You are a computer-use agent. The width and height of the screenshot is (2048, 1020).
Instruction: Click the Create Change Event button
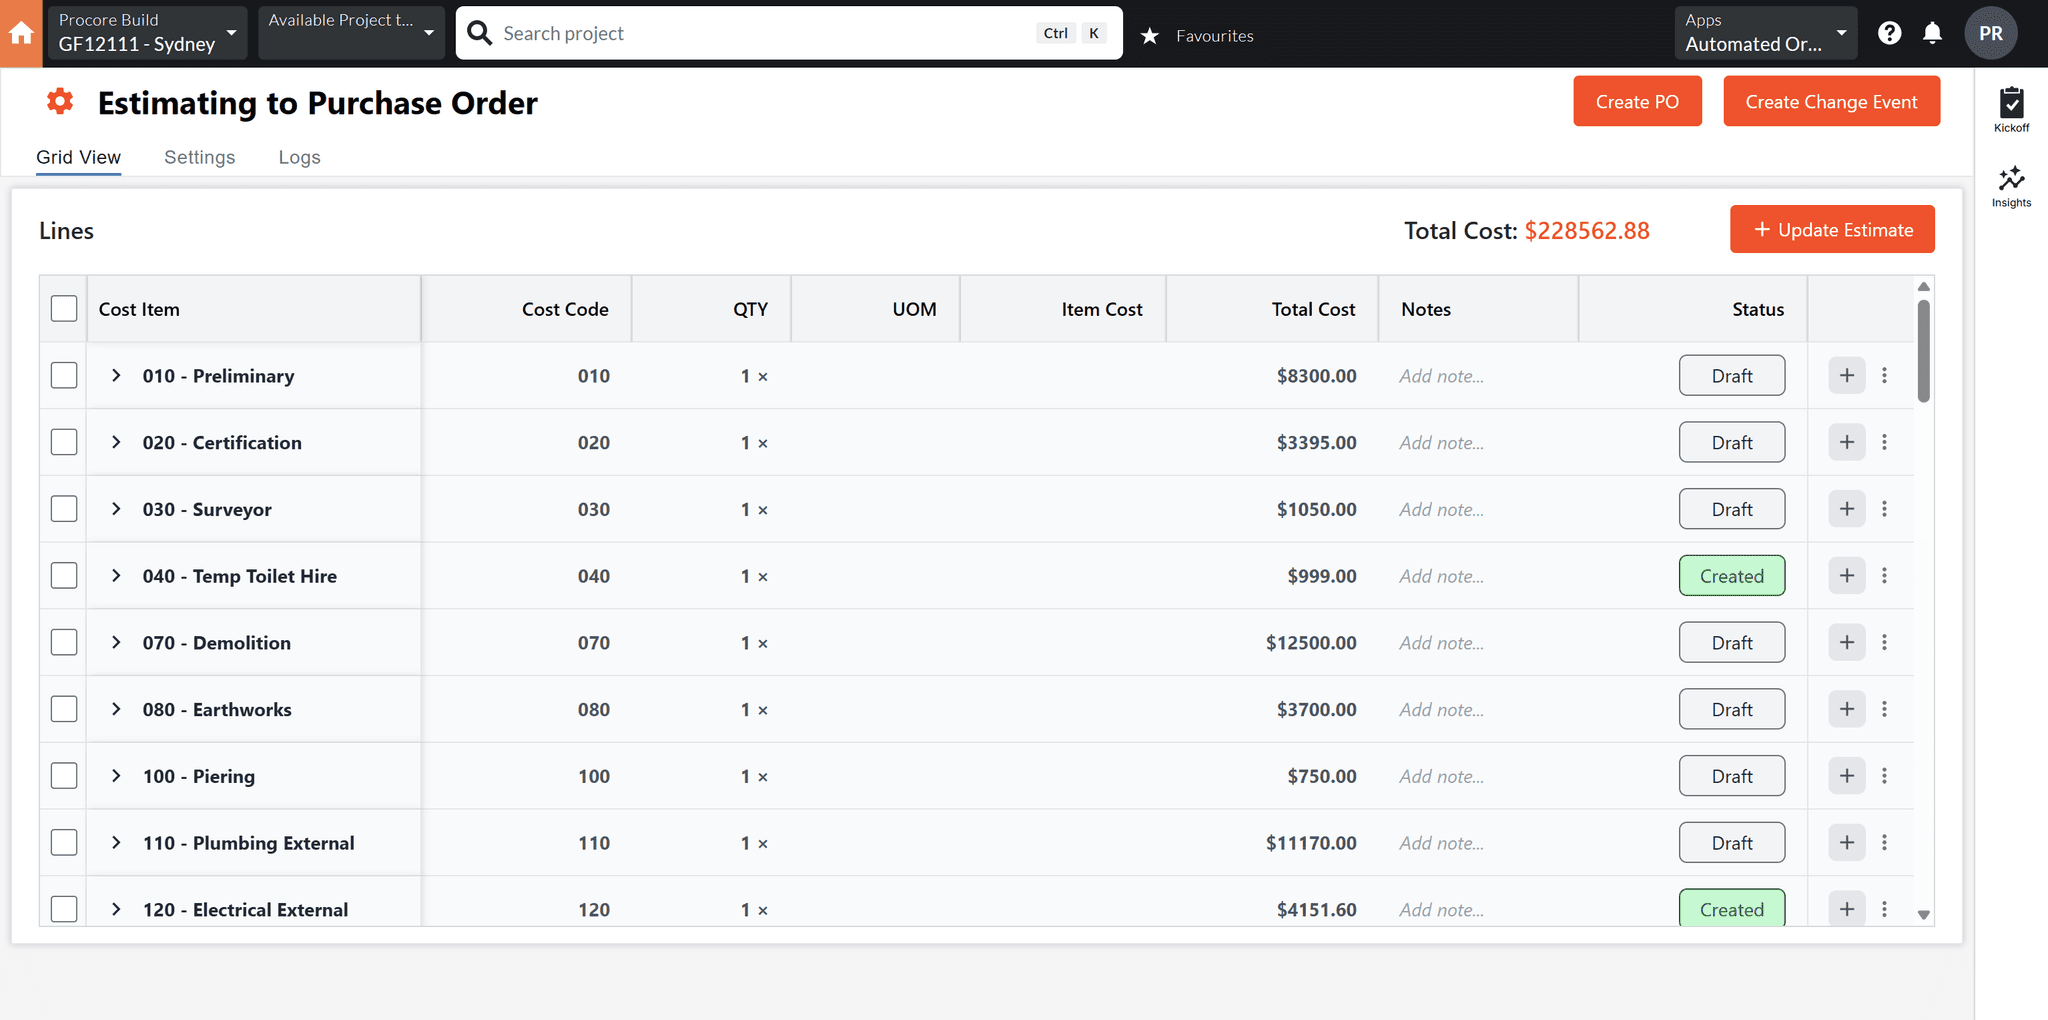[x=1831, y=101]
